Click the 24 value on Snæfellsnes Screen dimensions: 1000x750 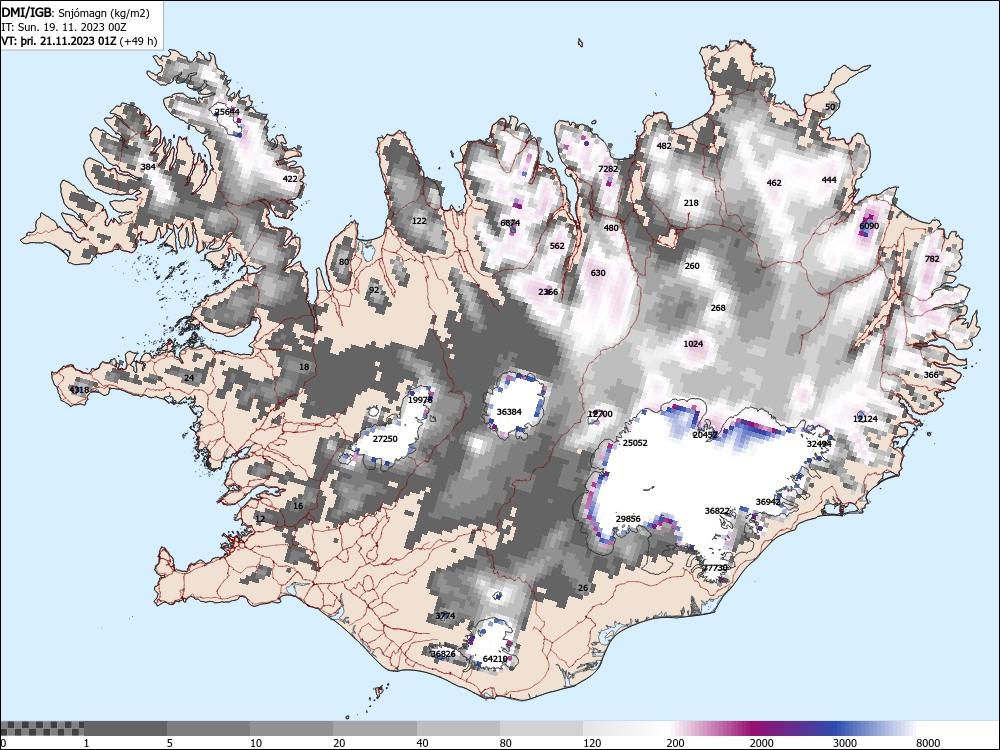[189, 378]
